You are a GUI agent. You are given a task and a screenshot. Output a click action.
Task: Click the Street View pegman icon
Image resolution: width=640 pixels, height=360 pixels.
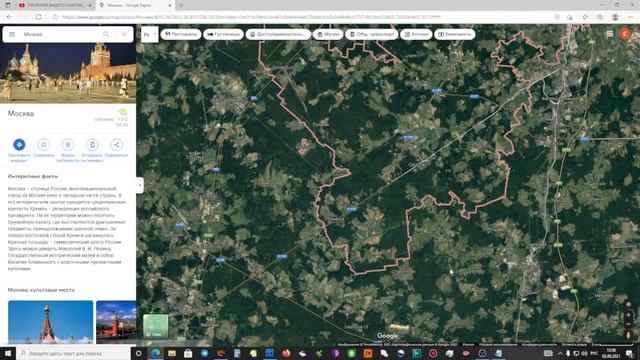tap(628, 335)
